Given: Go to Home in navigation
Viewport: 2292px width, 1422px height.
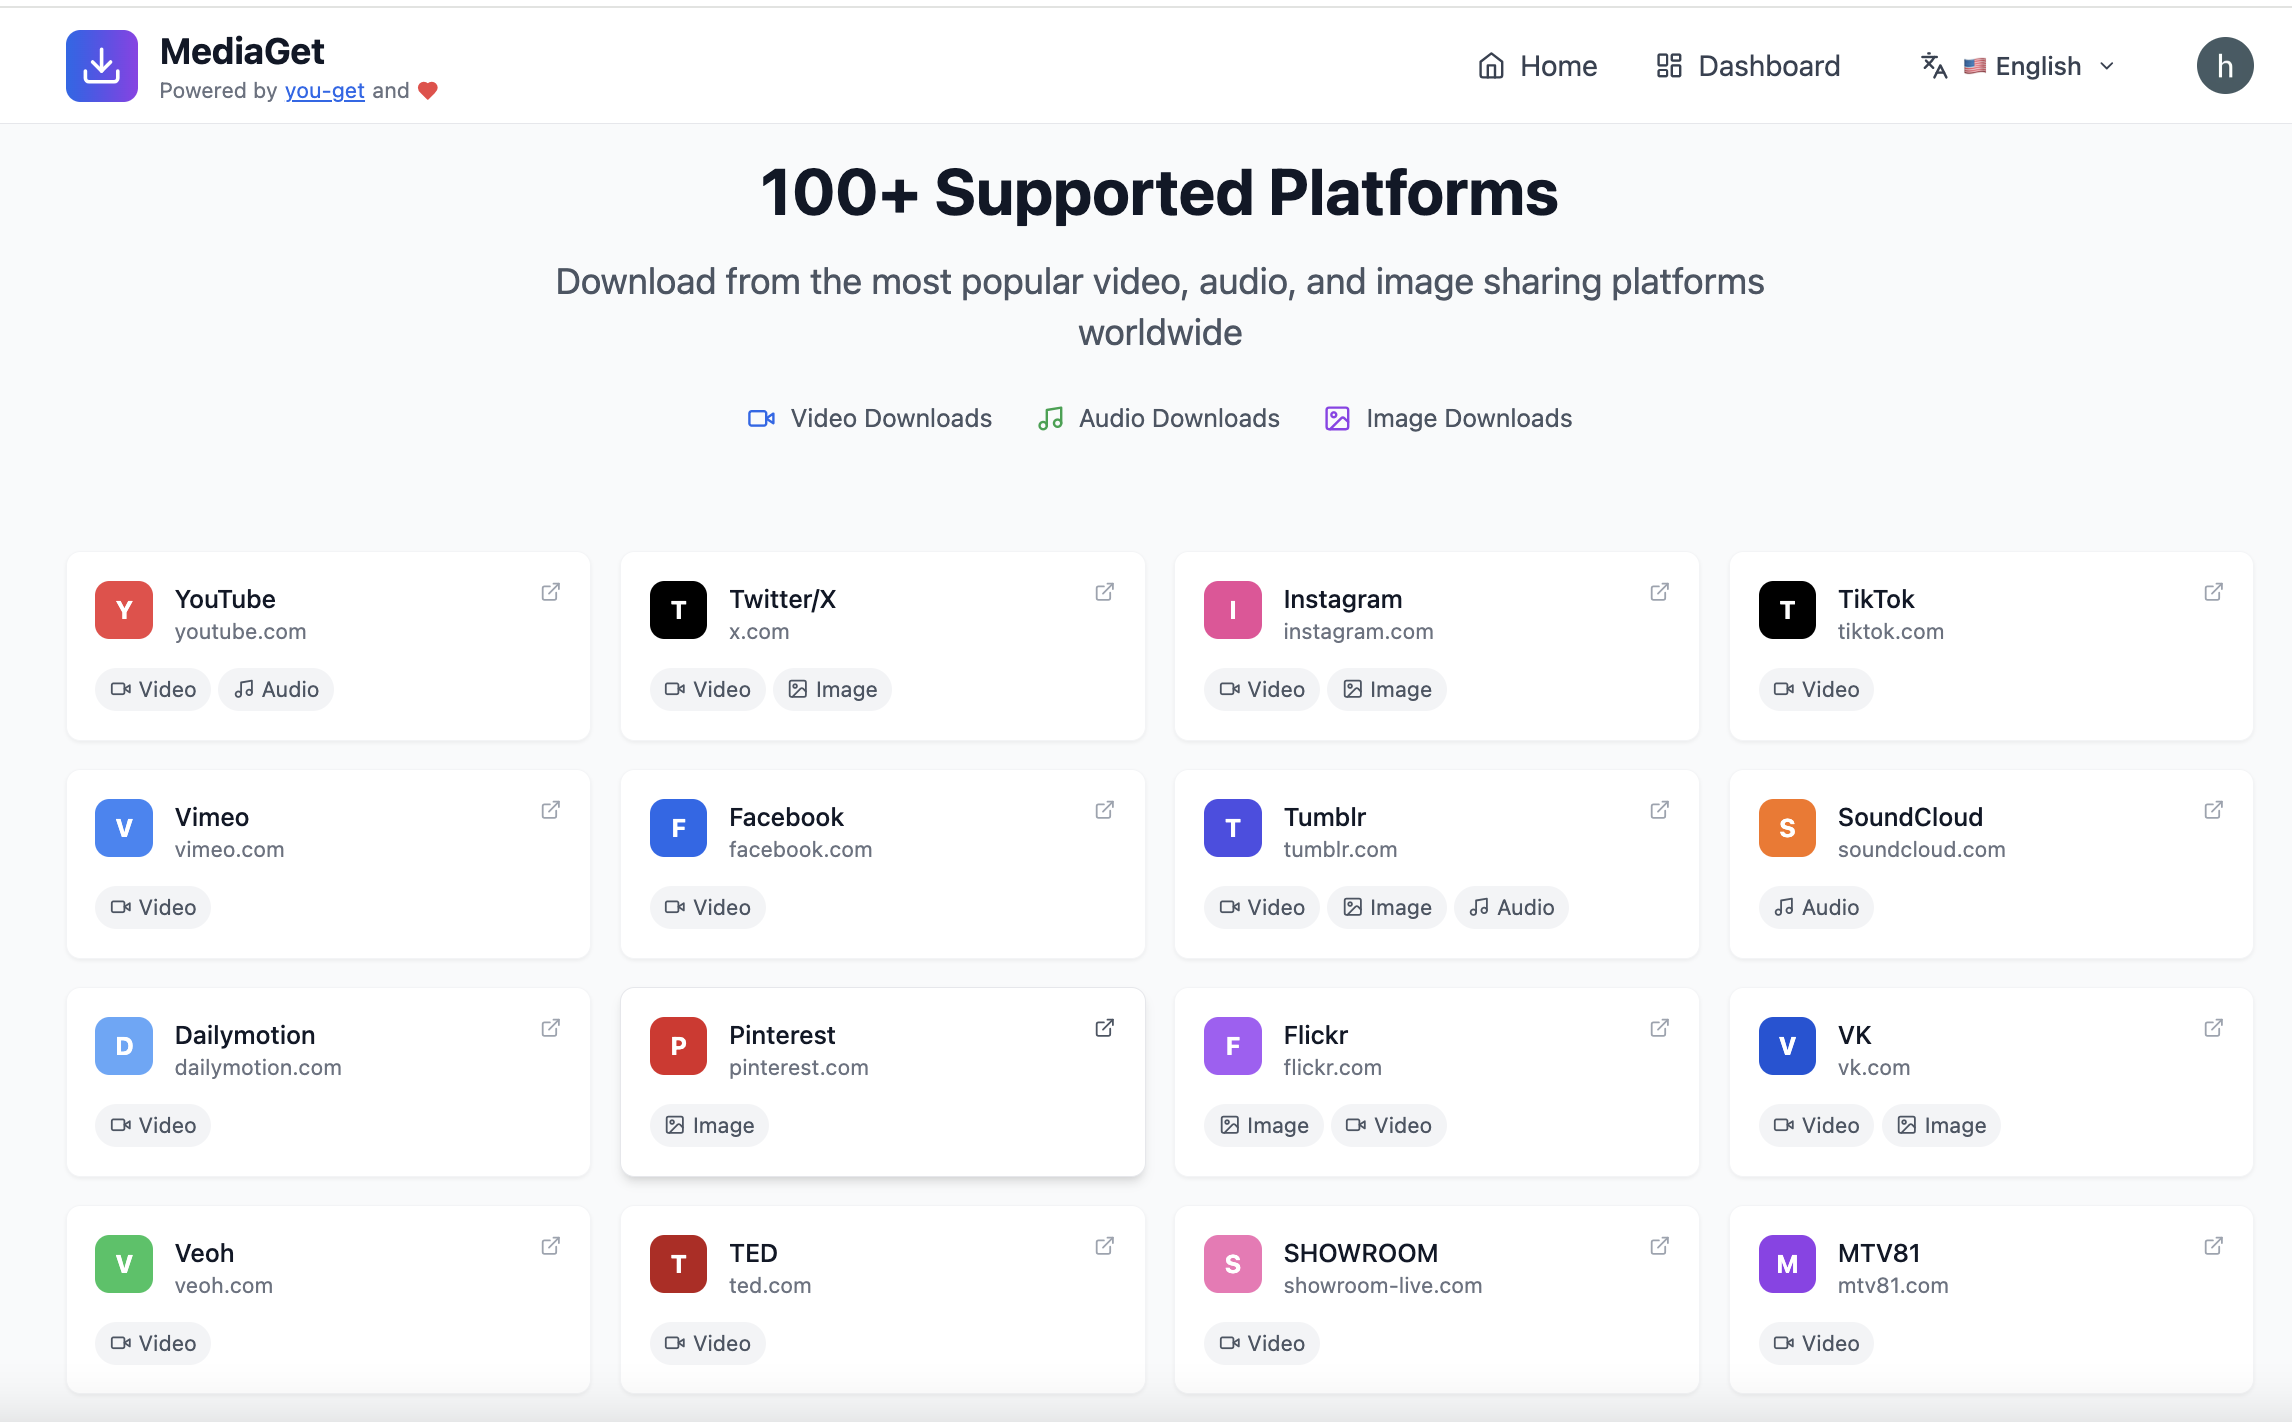Looking at the screenshot, I should tap(1537, 66).
